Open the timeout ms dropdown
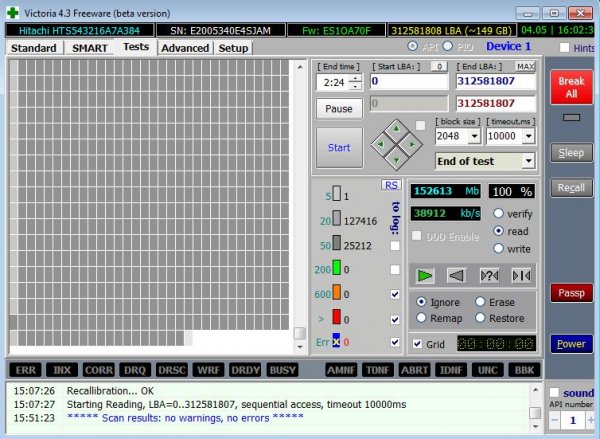 point(527,135)
